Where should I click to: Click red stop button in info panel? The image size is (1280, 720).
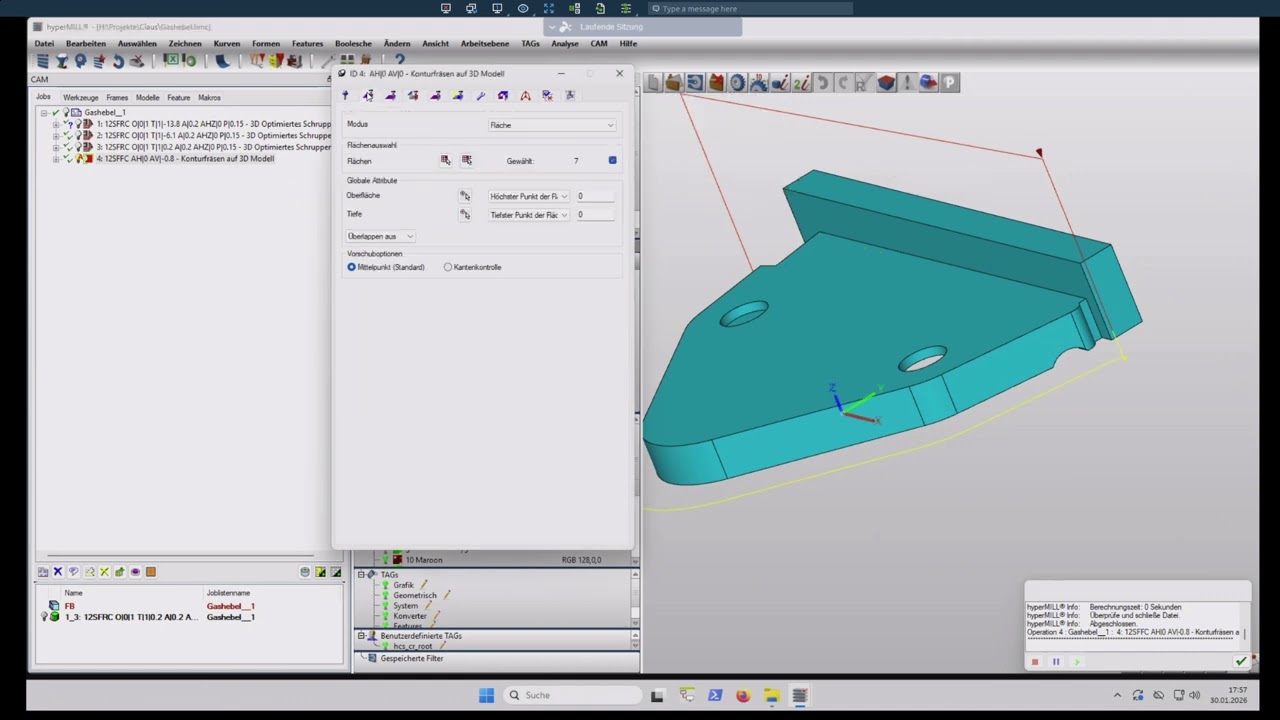point(1035,661)
